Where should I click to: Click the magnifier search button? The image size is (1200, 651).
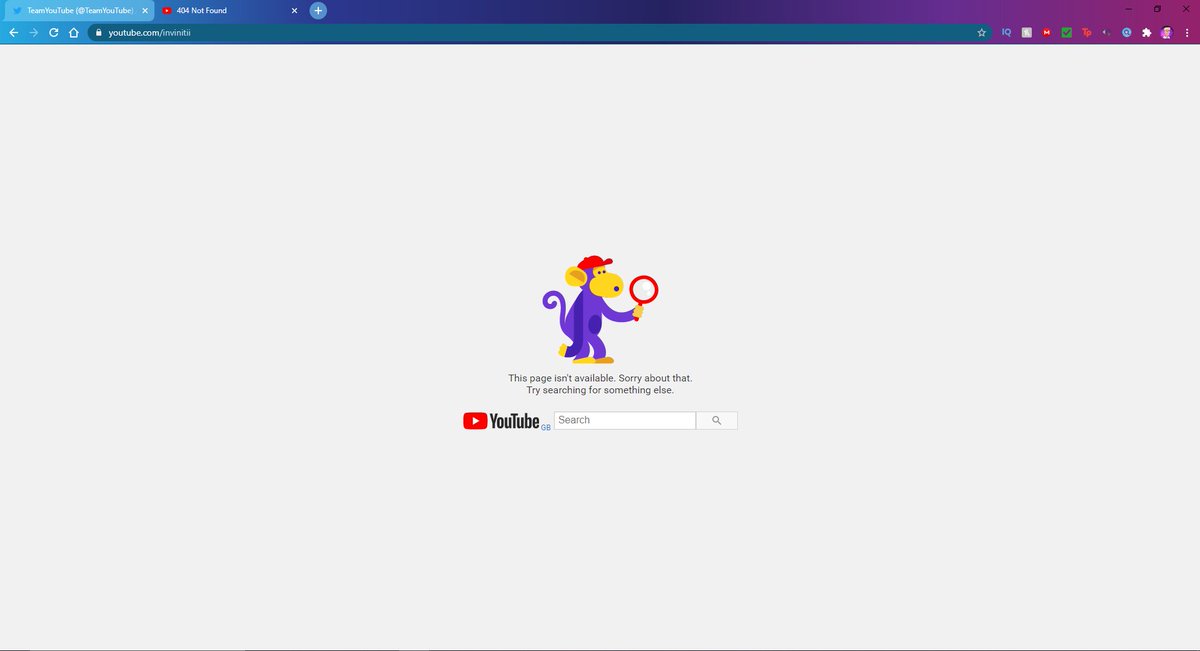click(716, 420)
